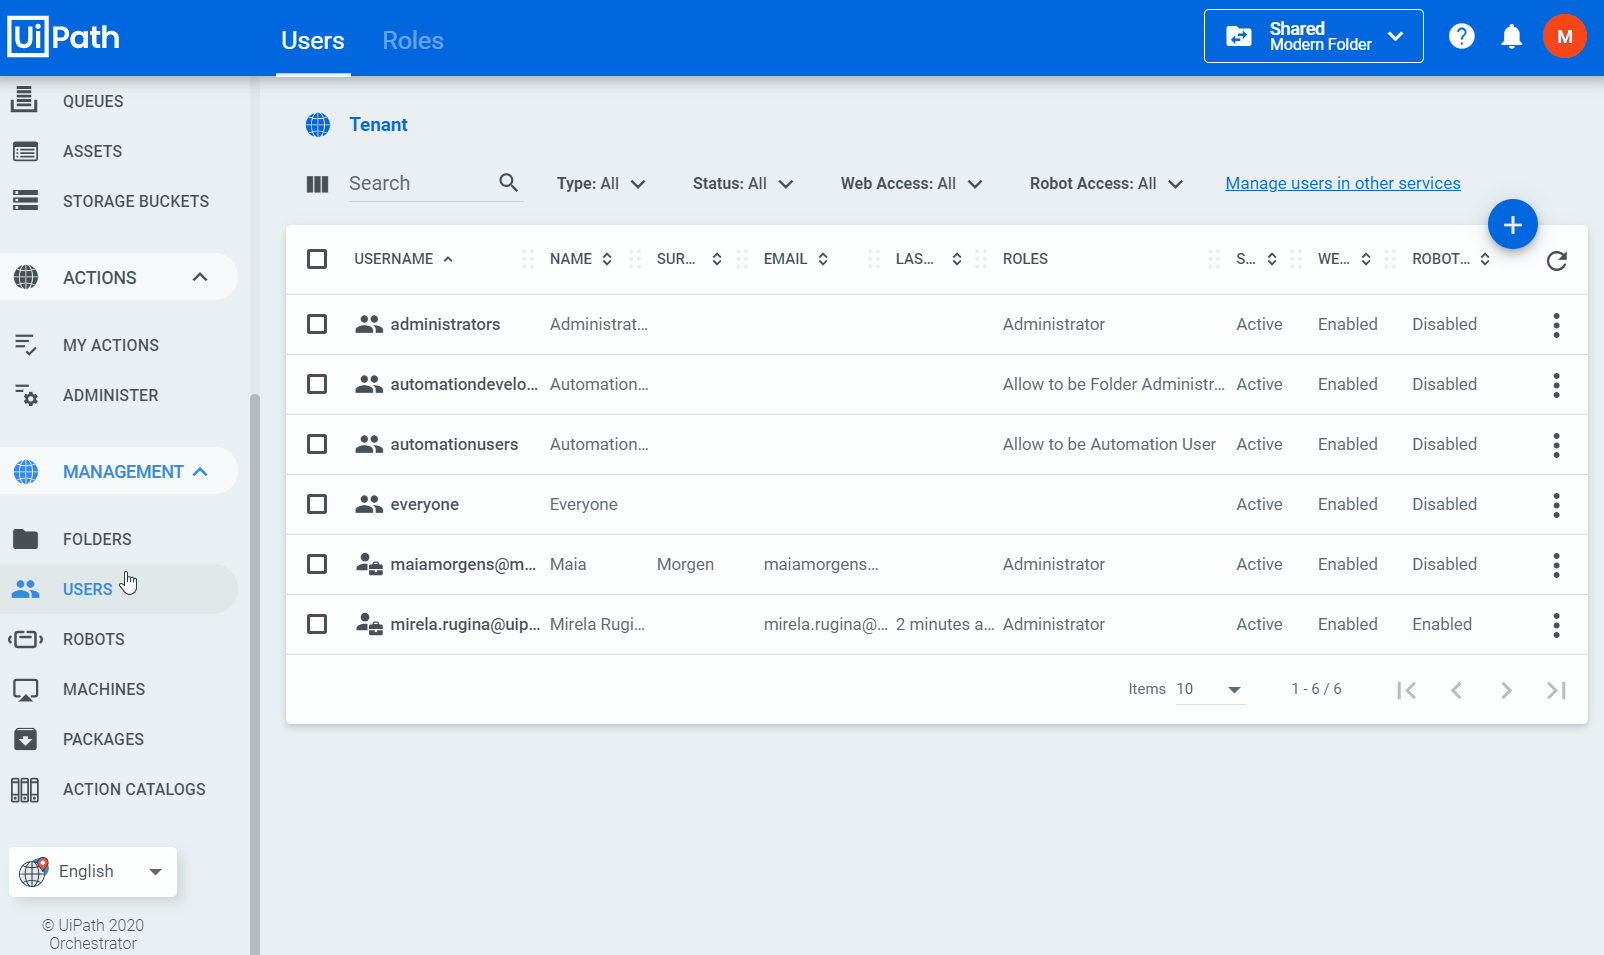
Task: Sort by the Last Login column header
Action: [929, 259]
